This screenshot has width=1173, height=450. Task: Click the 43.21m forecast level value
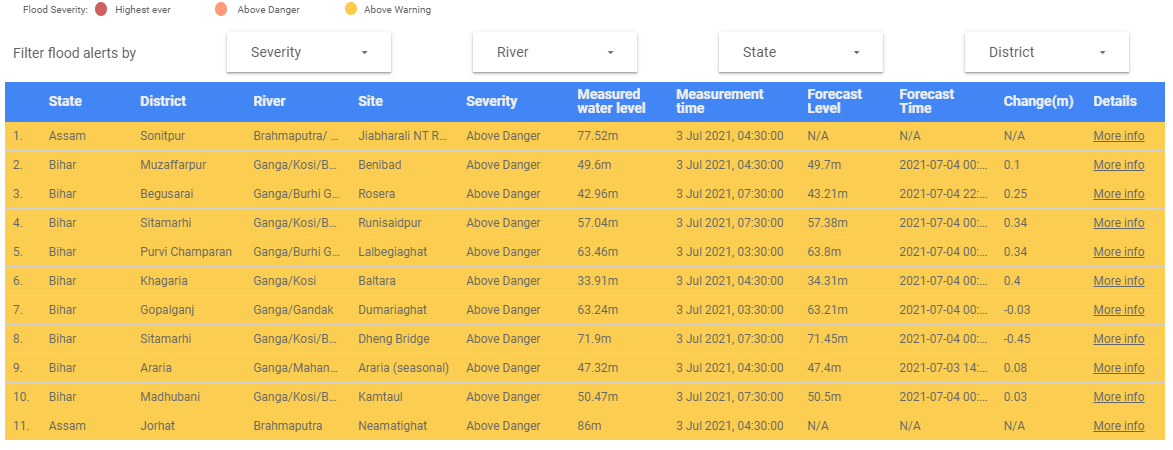827,194
